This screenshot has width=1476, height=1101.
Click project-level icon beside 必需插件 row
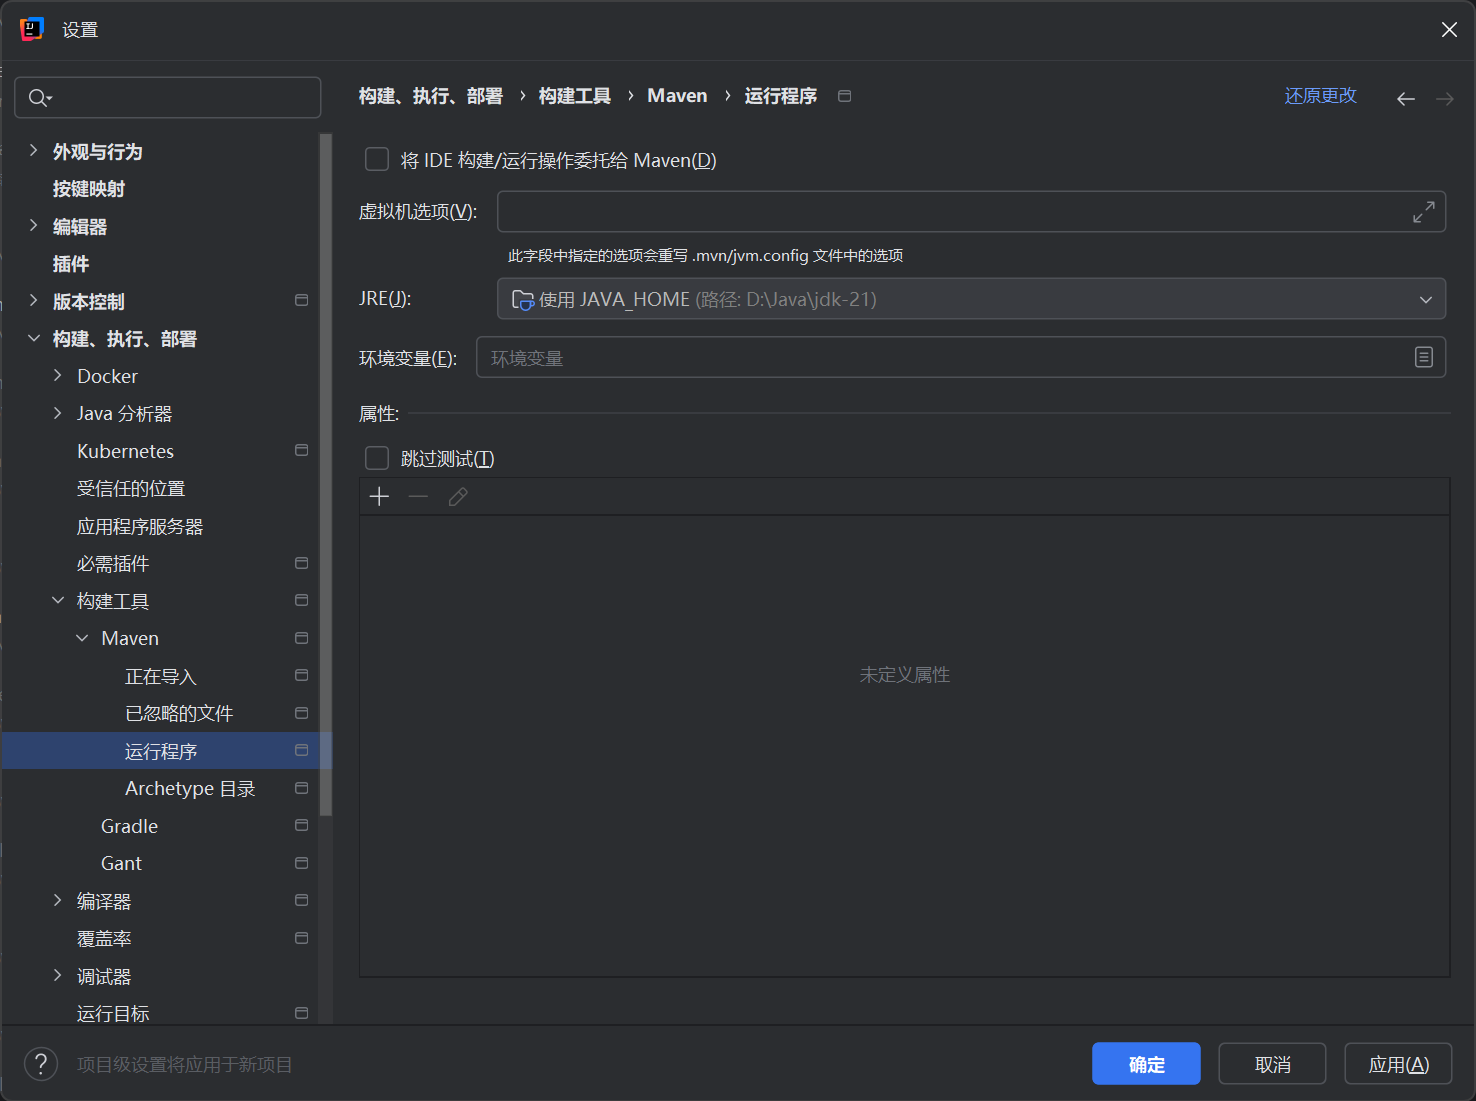tap(301, 563)
